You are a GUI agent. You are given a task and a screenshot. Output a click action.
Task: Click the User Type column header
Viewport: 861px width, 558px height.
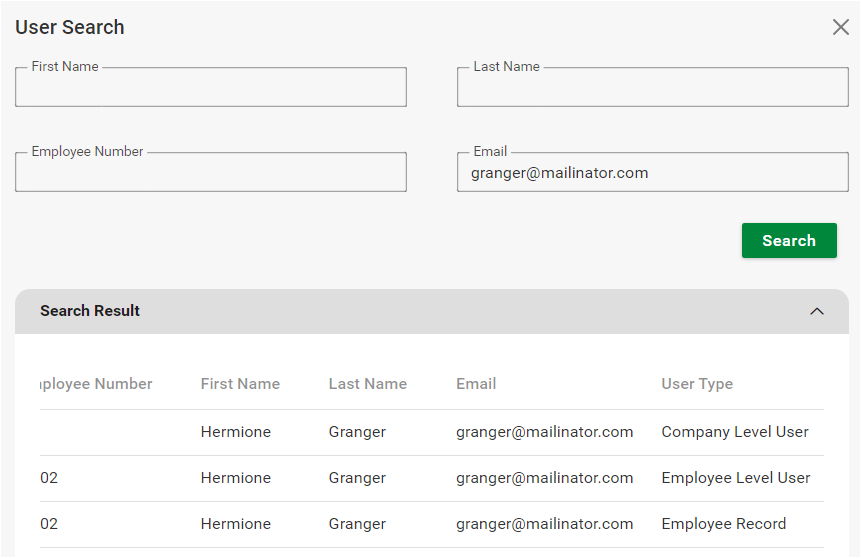pos(697,384)
